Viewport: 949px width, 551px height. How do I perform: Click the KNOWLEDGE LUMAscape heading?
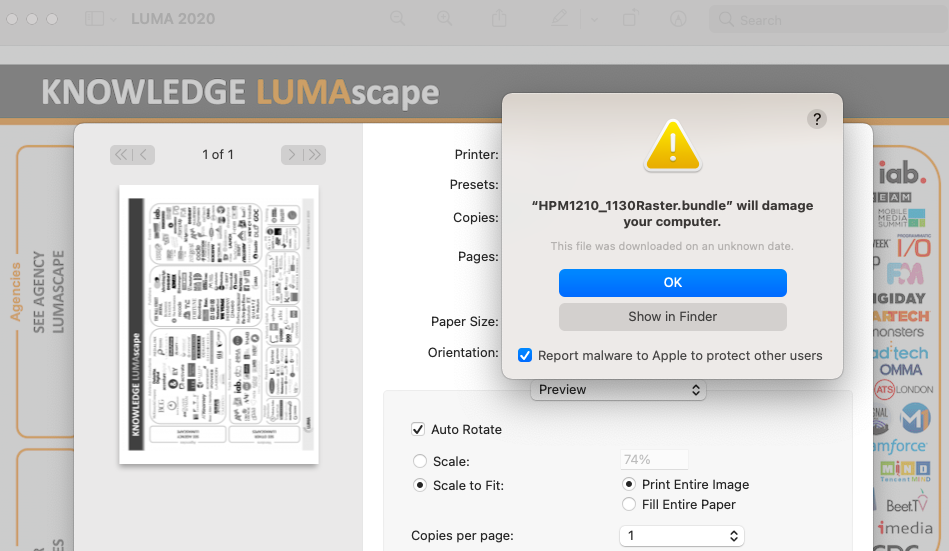[x=240, y=93]
